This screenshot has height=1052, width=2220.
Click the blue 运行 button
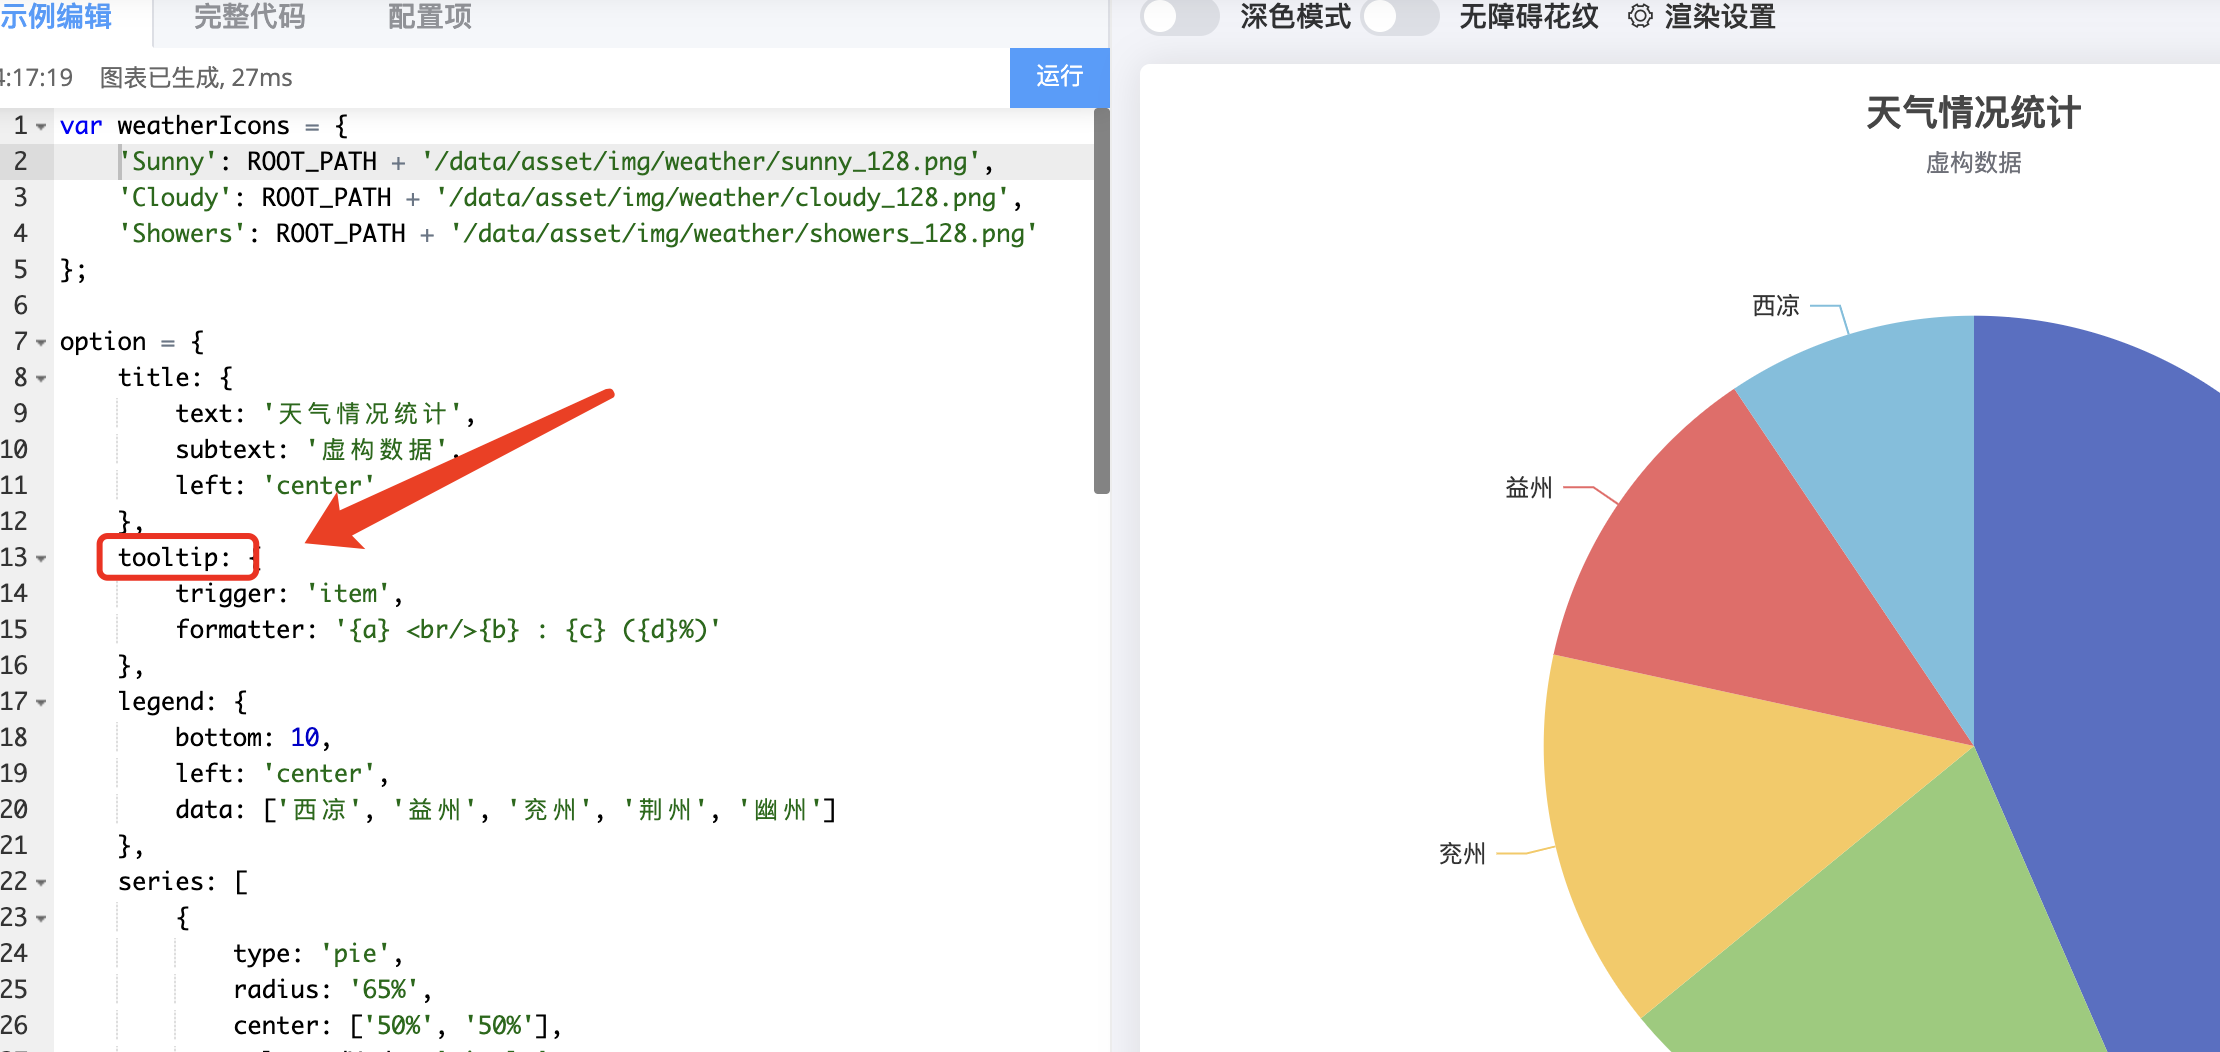click(1059, 77)
